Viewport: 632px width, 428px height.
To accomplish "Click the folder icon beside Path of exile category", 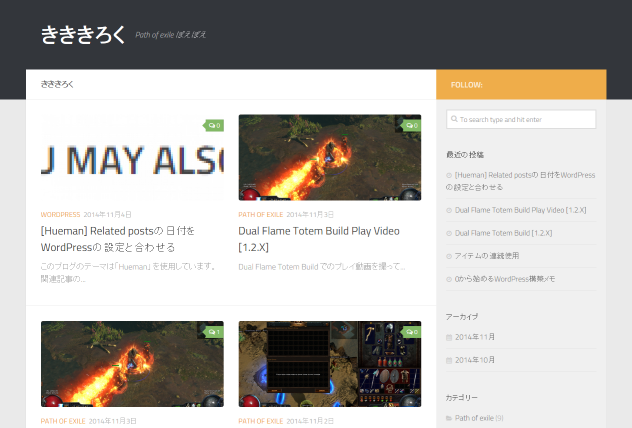I will [x=449, y=418].
